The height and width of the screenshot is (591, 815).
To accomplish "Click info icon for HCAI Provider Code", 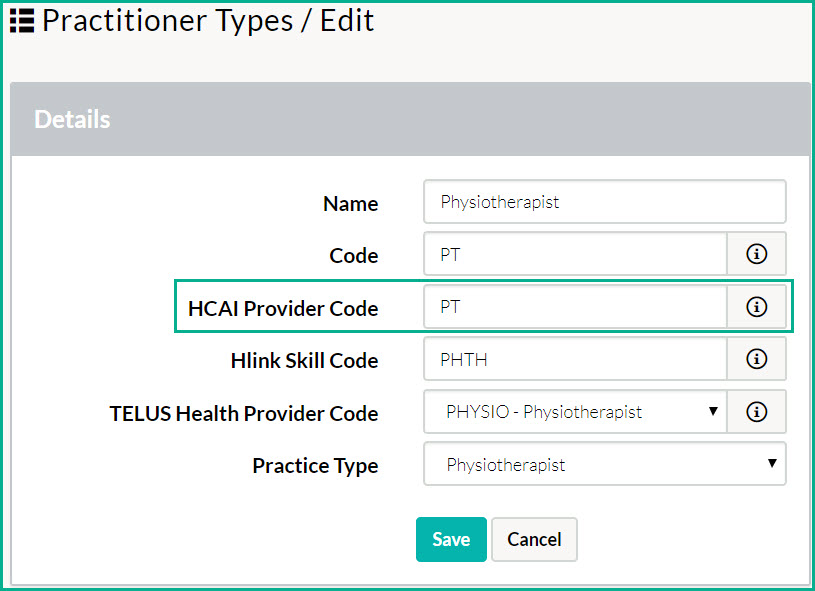I will point(756,307).
